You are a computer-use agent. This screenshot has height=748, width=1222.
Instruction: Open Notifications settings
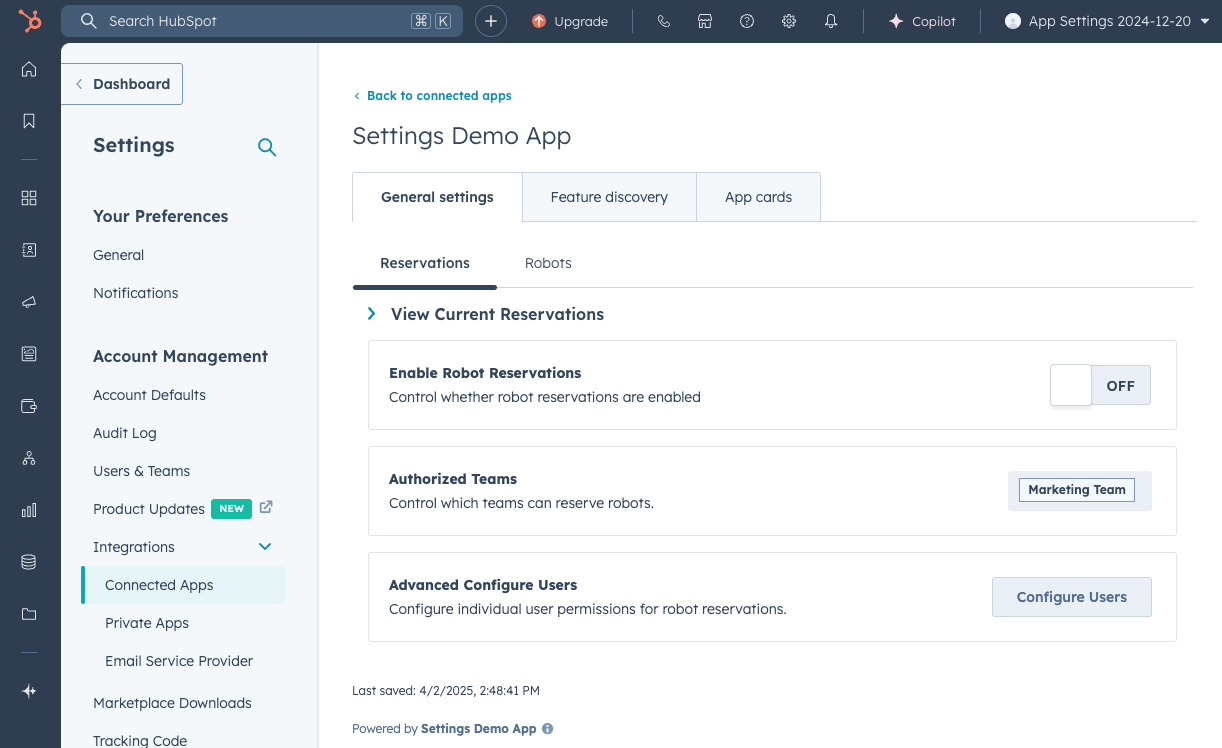pyautogui.click(x=136, y=293)
